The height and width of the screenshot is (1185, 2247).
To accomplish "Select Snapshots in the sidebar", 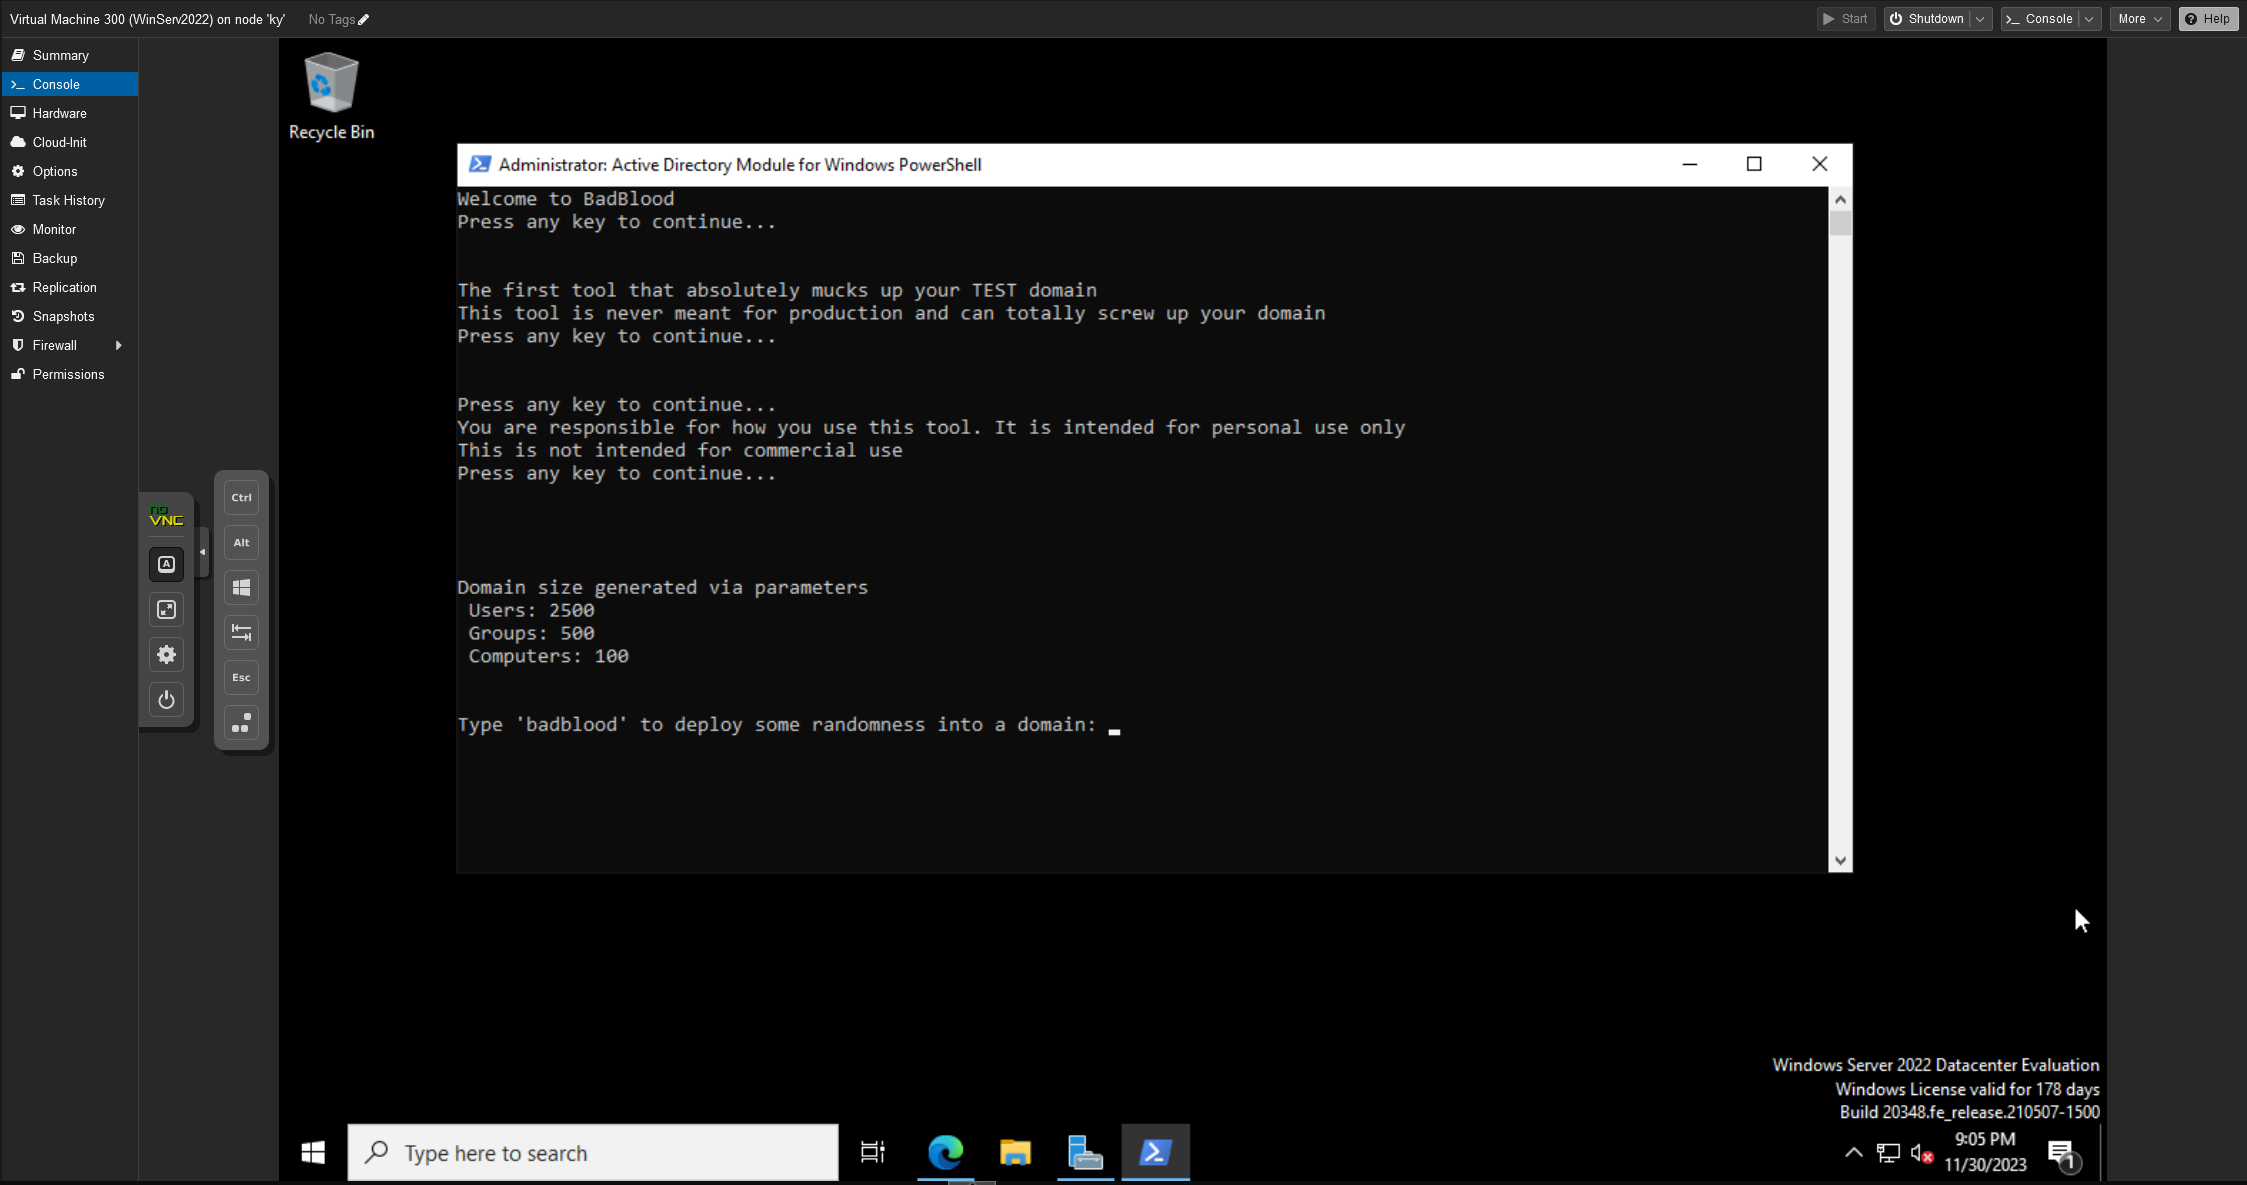I will pos(63,316).
